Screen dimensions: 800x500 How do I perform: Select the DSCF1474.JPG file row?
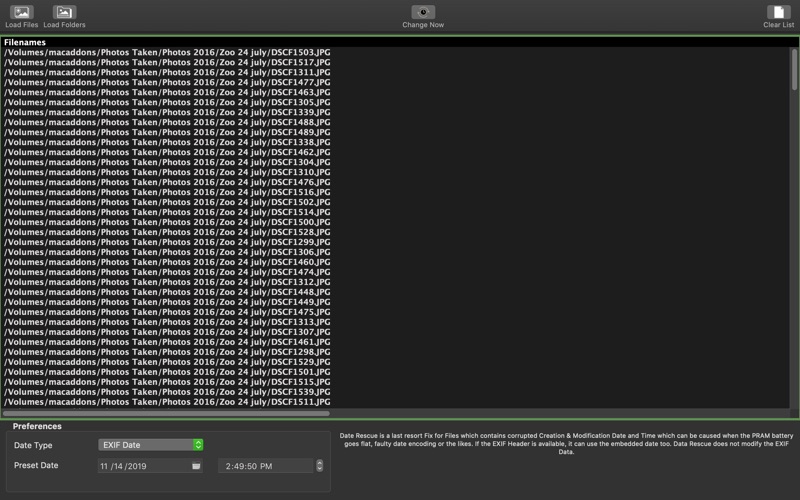point(396,272)
